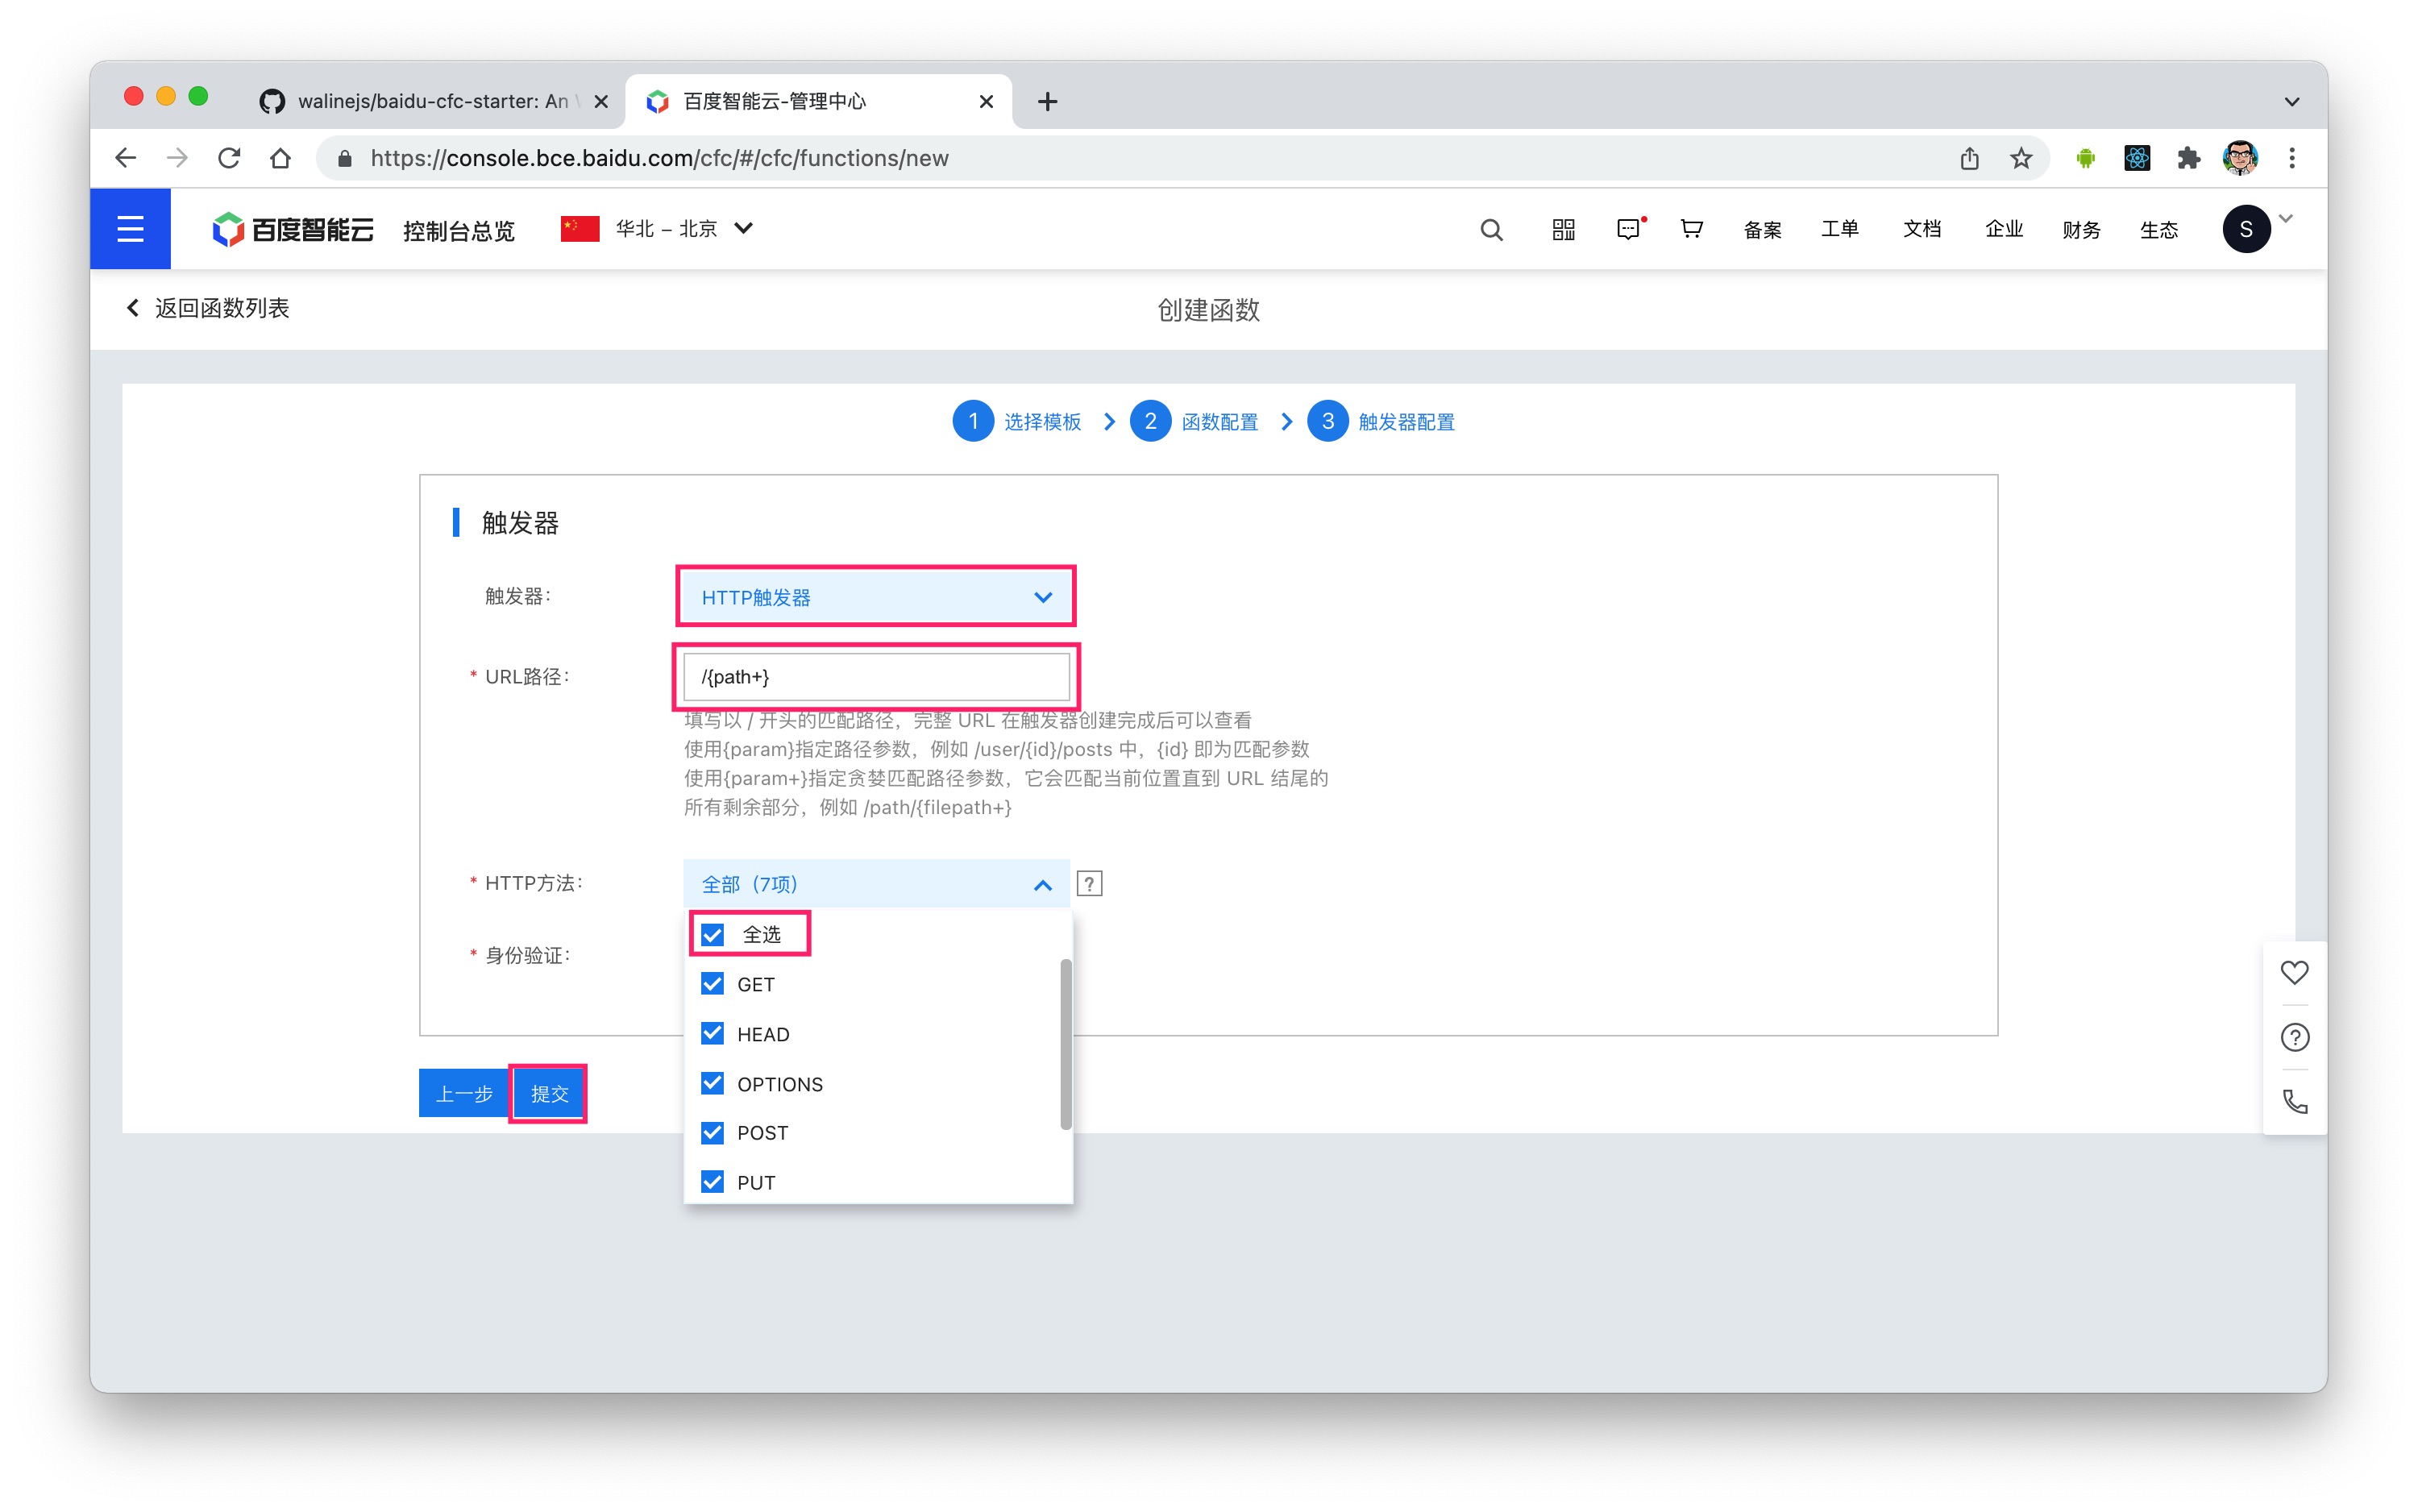Click the search magnifier icon in header
The image size is (2418, 1512).
coord(1490,230)
